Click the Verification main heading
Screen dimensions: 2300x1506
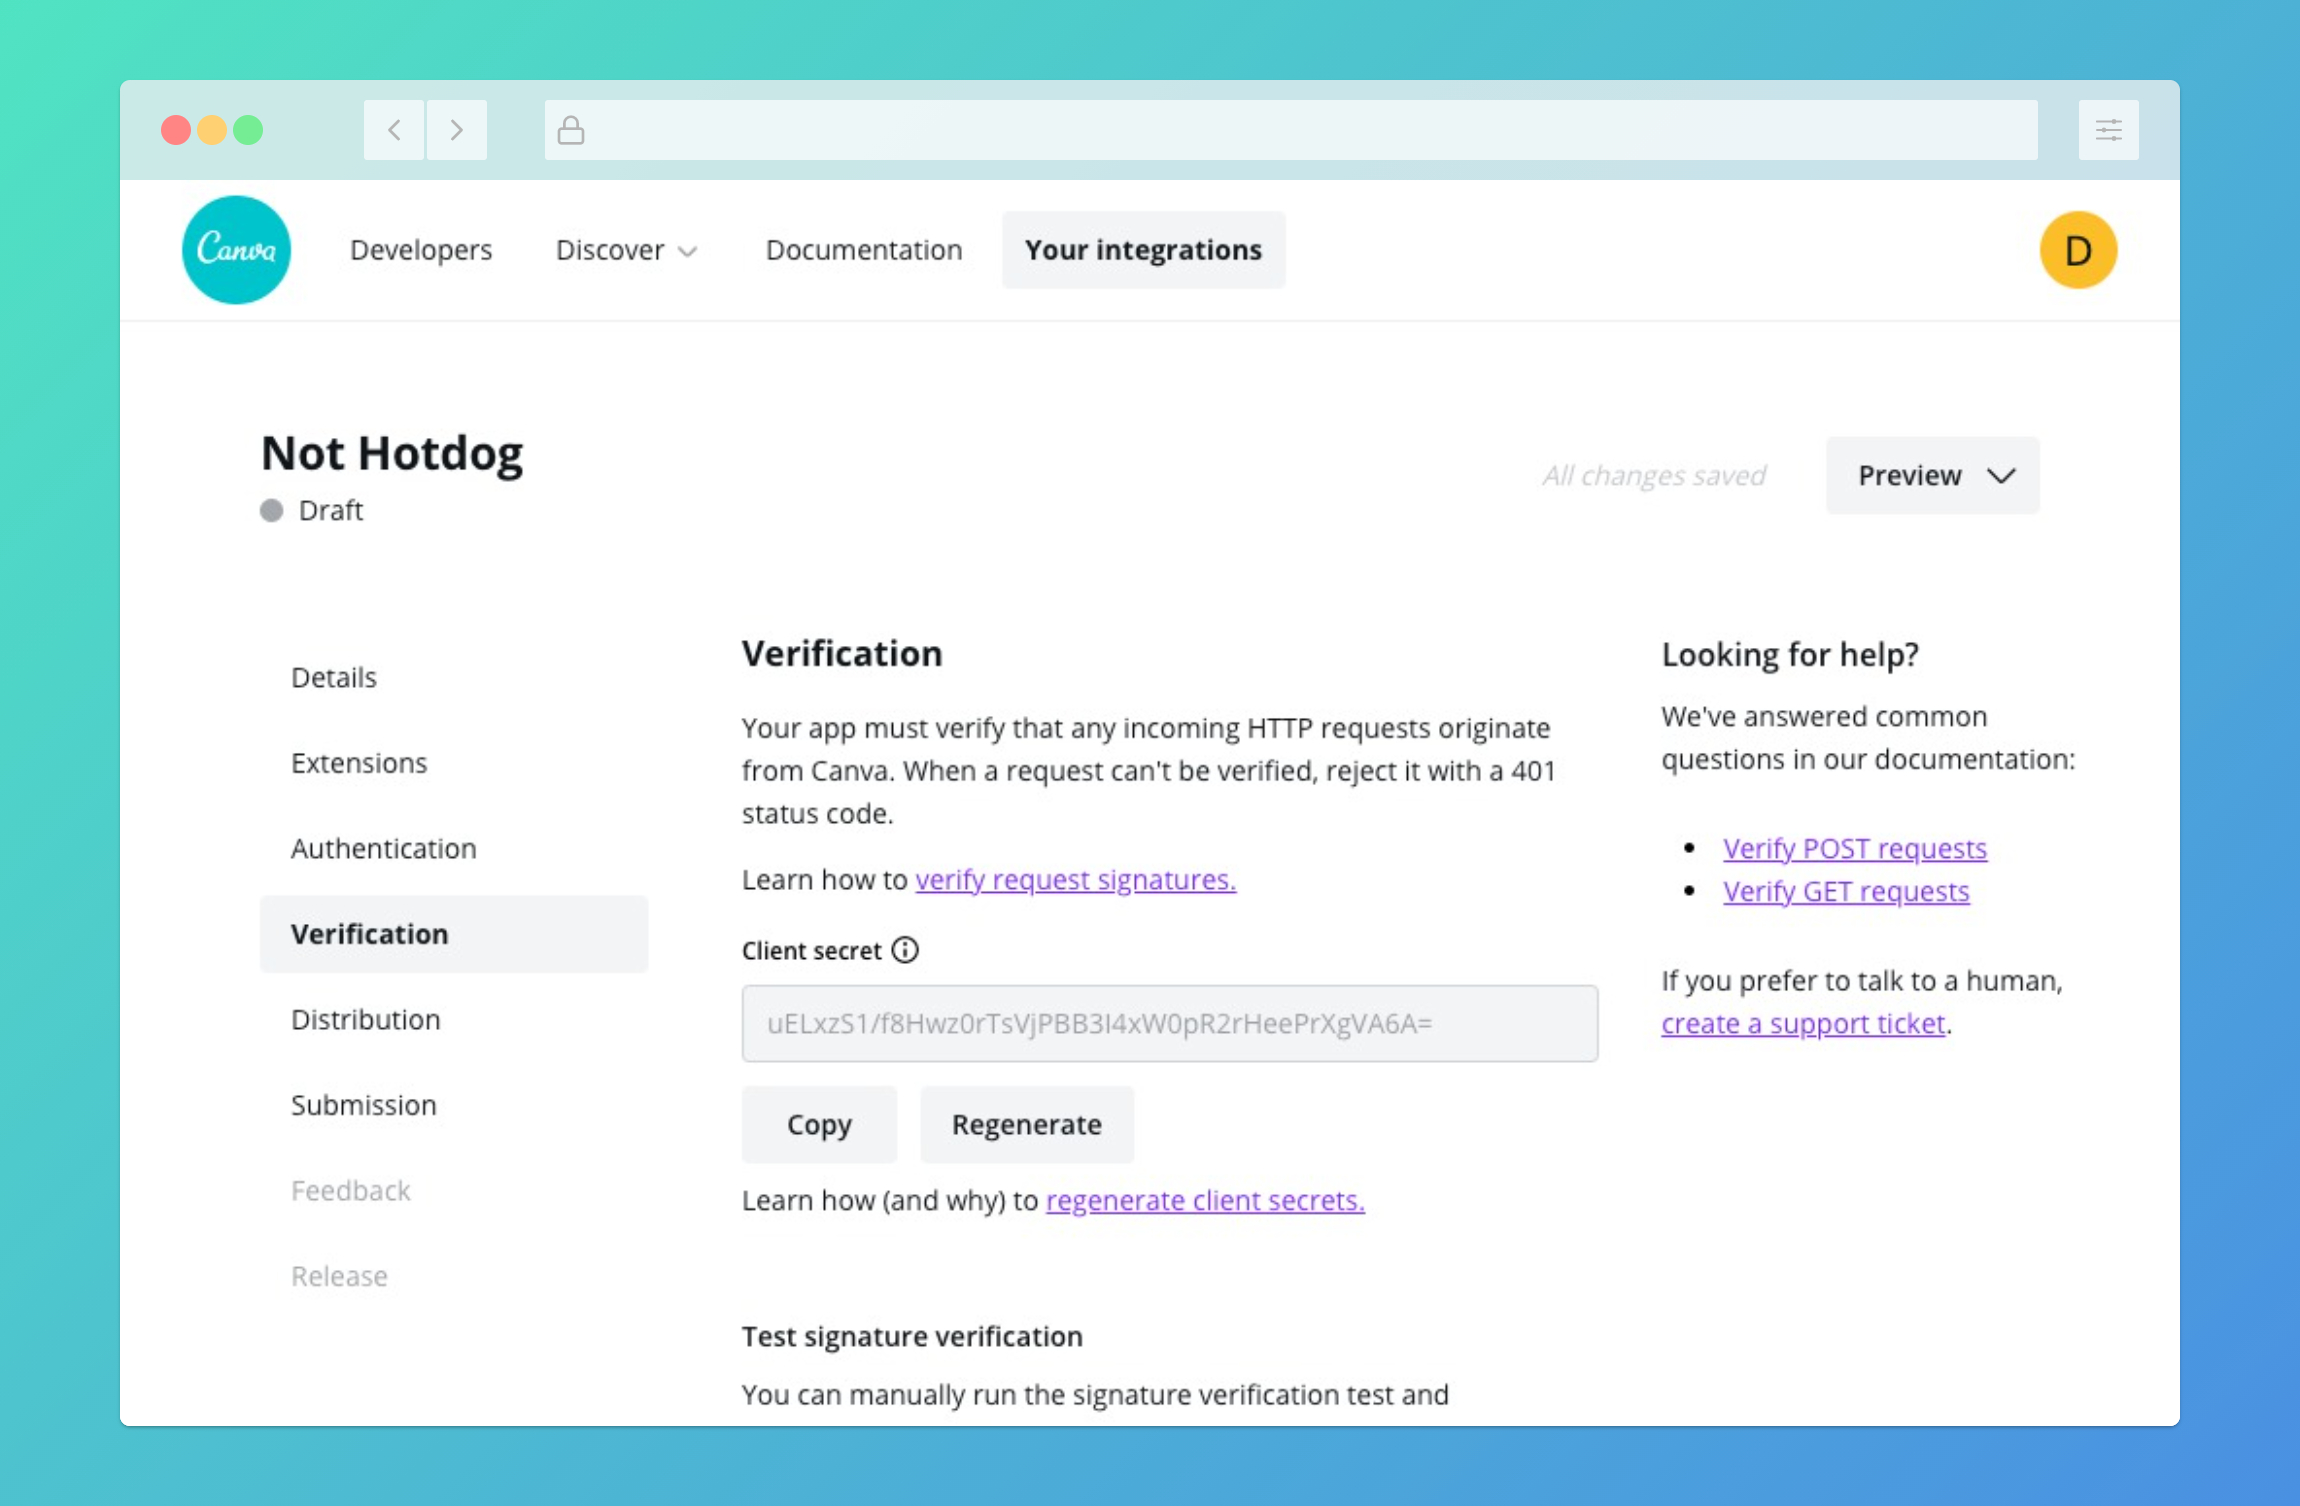842,654
